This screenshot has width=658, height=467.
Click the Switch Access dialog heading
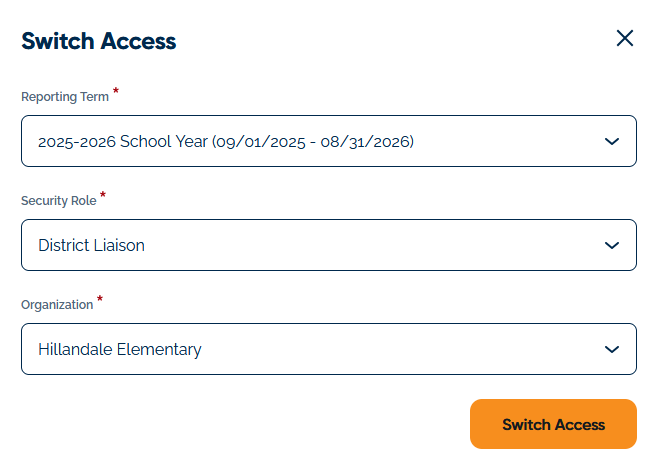pyautogui.click(x=98, y=41)
